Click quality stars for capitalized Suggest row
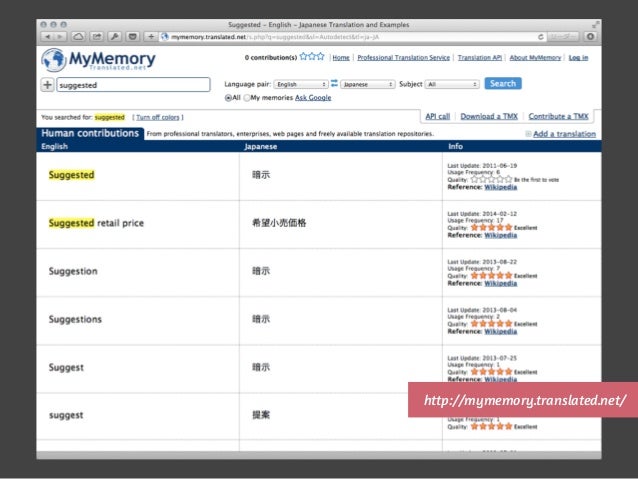This screenshot has height=479, width=638. point(491,372)
